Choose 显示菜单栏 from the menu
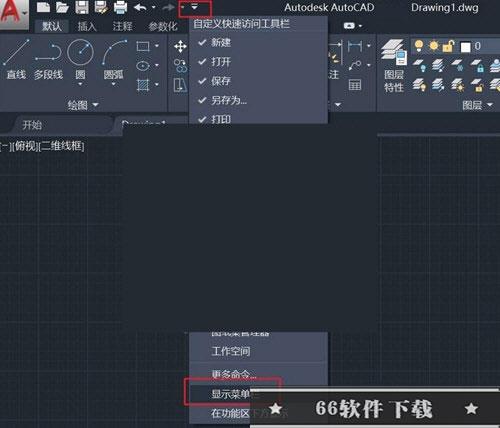The height and width of the screenshot is (428, 500). pyautogui.click(x=233, y=394)
